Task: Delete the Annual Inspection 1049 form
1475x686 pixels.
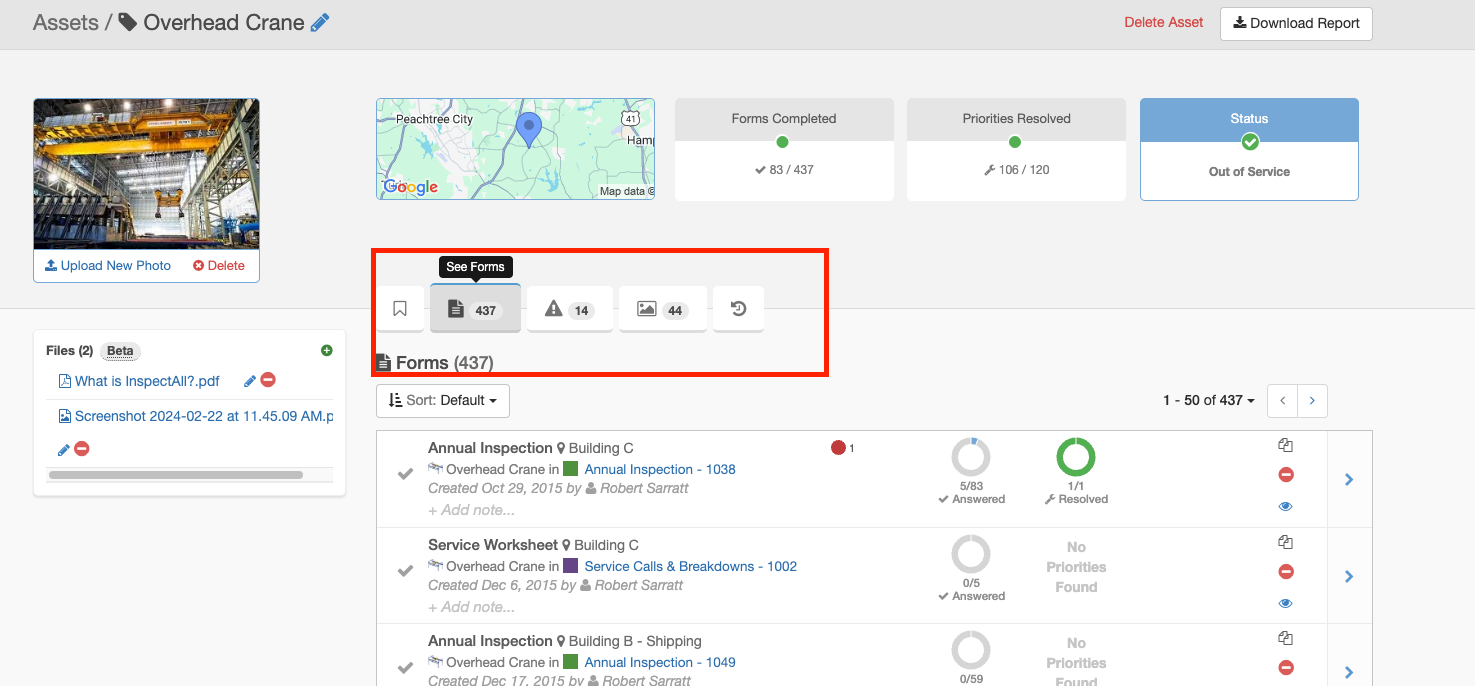Action: 1286,668
